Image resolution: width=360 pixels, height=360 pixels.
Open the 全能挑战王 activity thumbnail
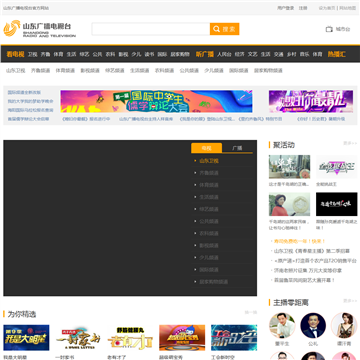point(336,167)
